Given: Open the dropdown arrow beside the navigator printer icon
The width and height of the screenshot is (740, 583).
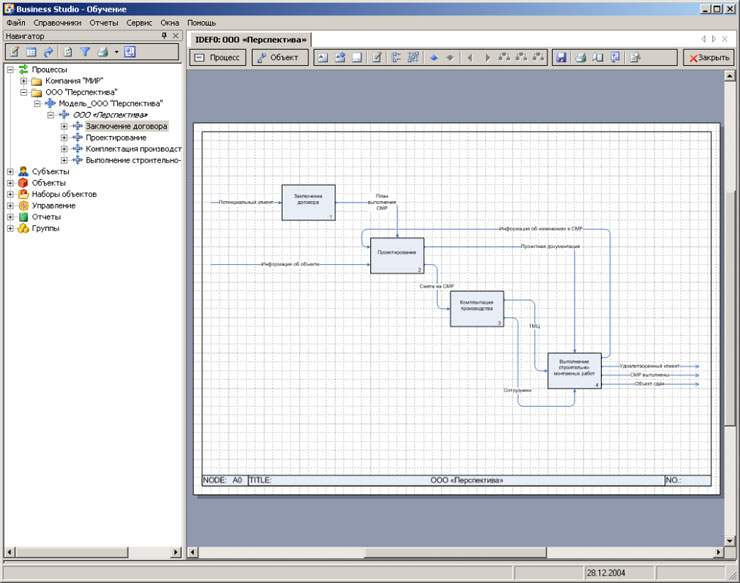Looking at the screenshot, I should point(116,52).
